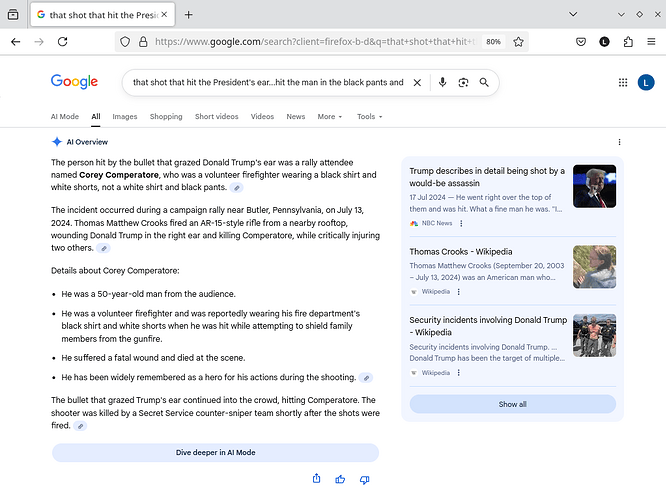Clear the search query text

tap(417, 82)
